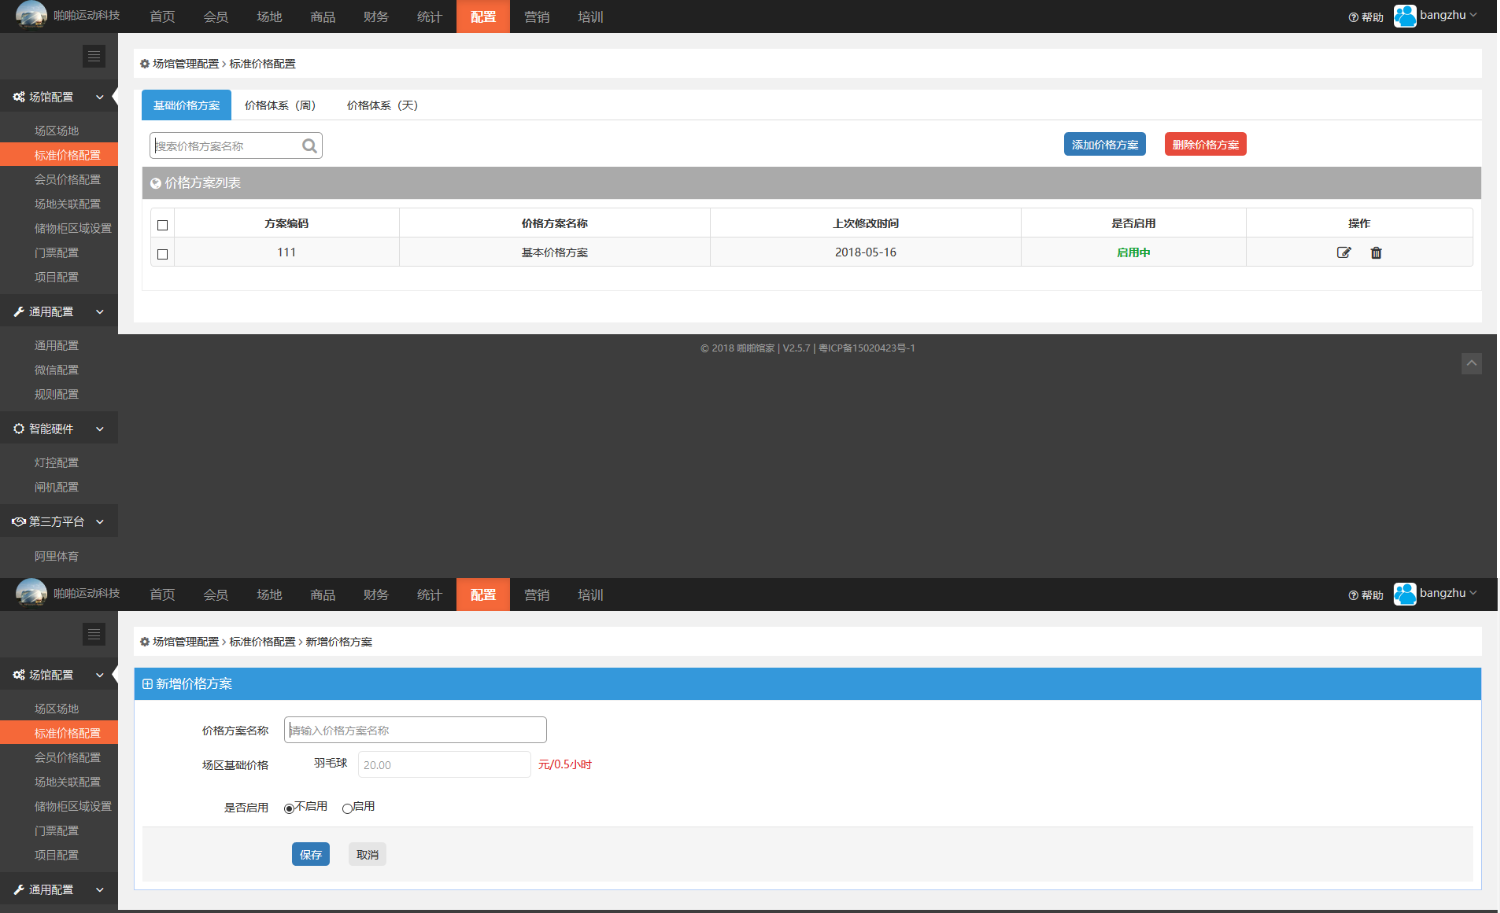Collapse 通用配置 section above 微信配置

(x=100, y=312)
